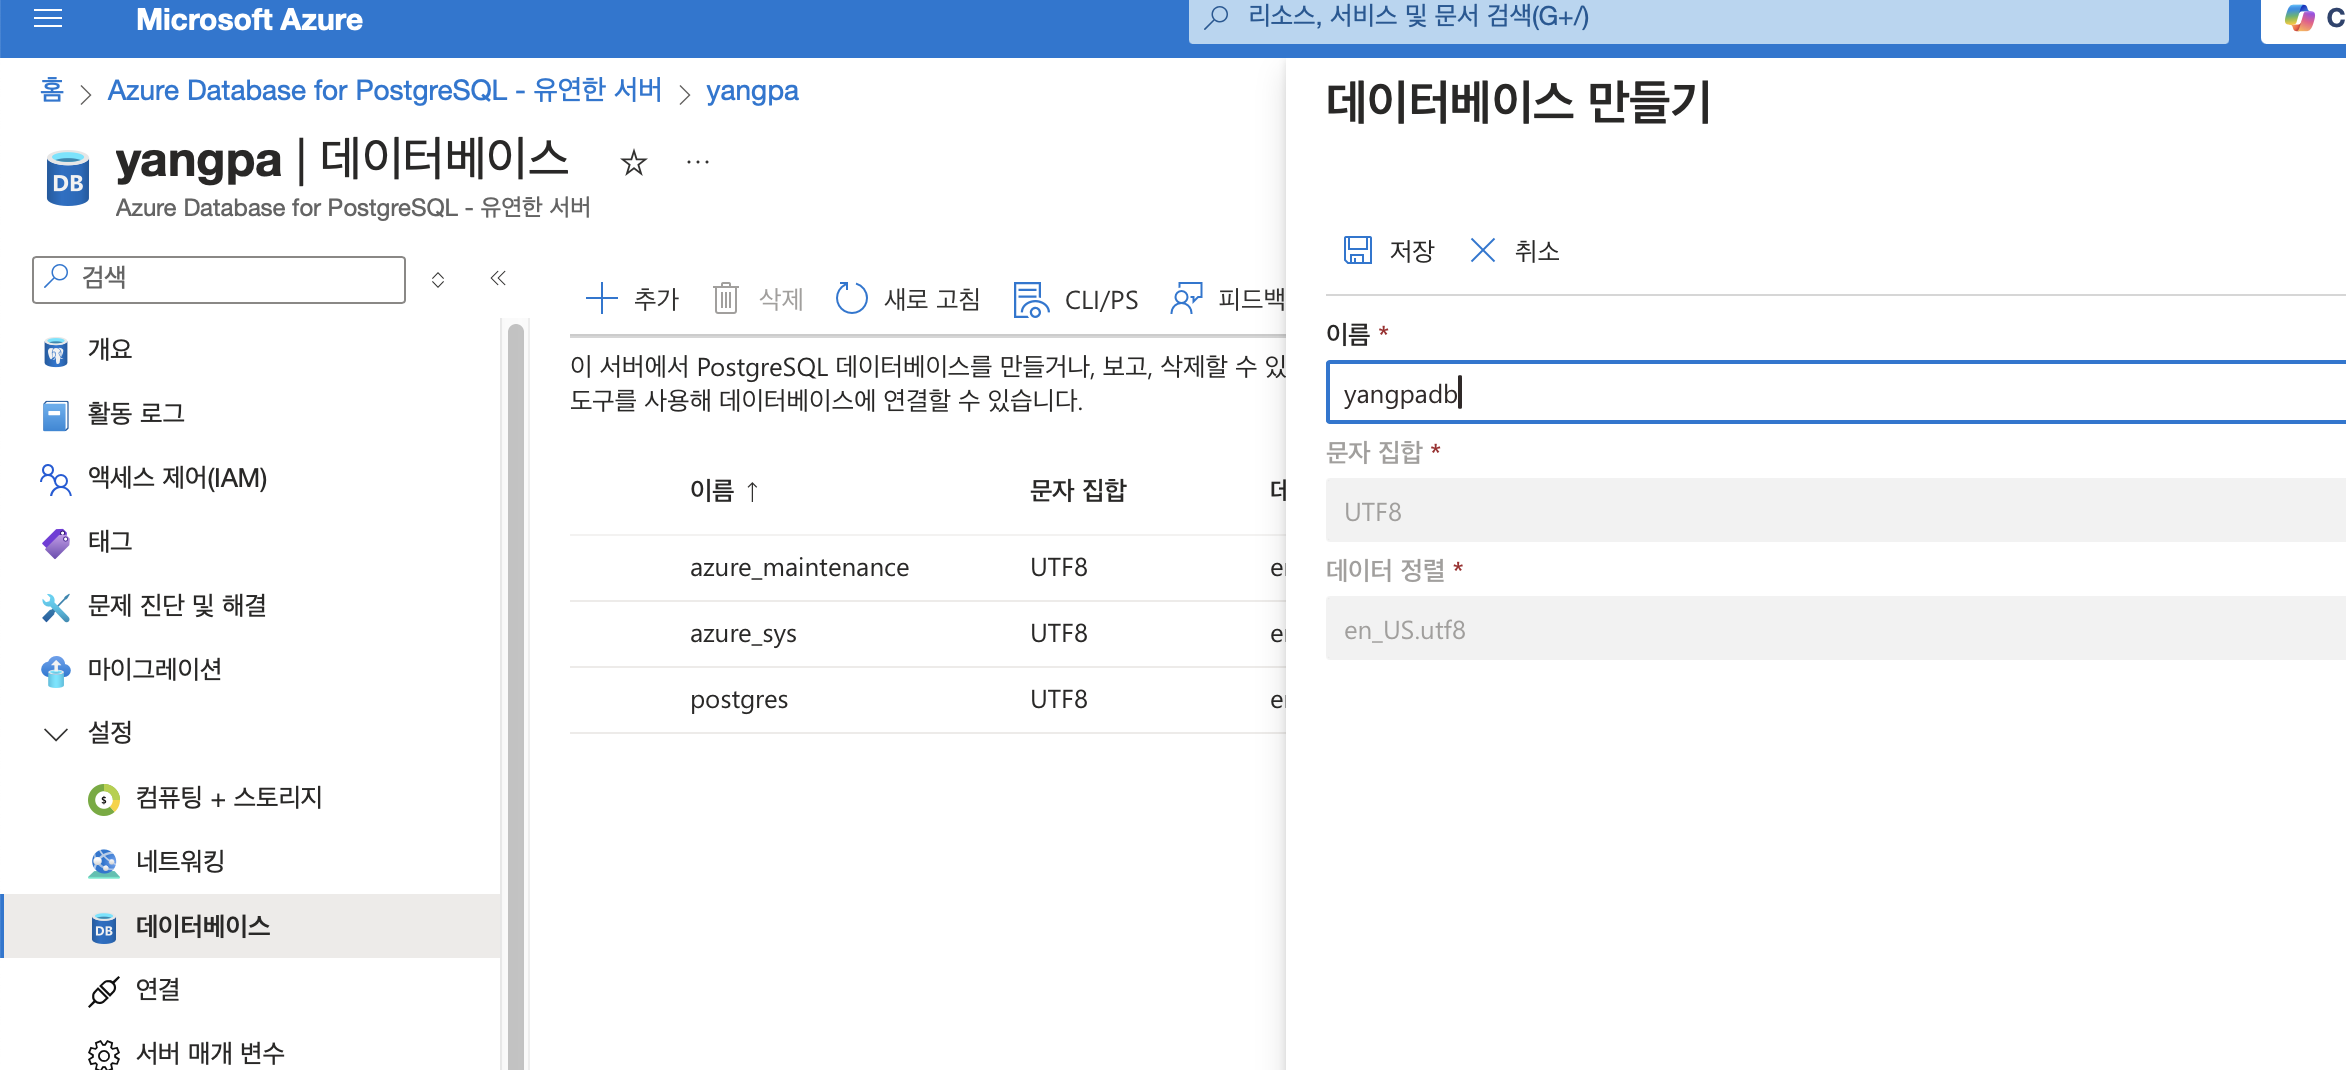The width and height of the screenshot is (2346, 1070).
Task: Open the yangpa breadcrumb link
Action: coord(752,91)
